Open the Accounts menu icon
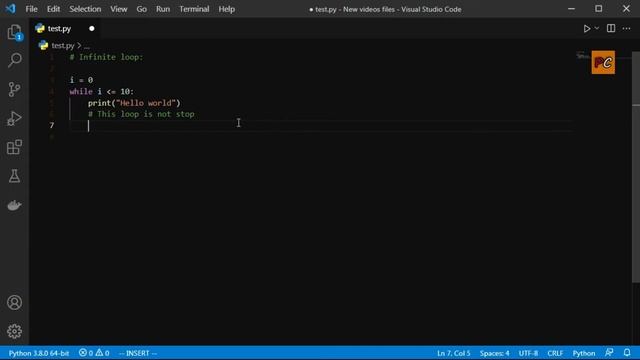 click(14, 302)
